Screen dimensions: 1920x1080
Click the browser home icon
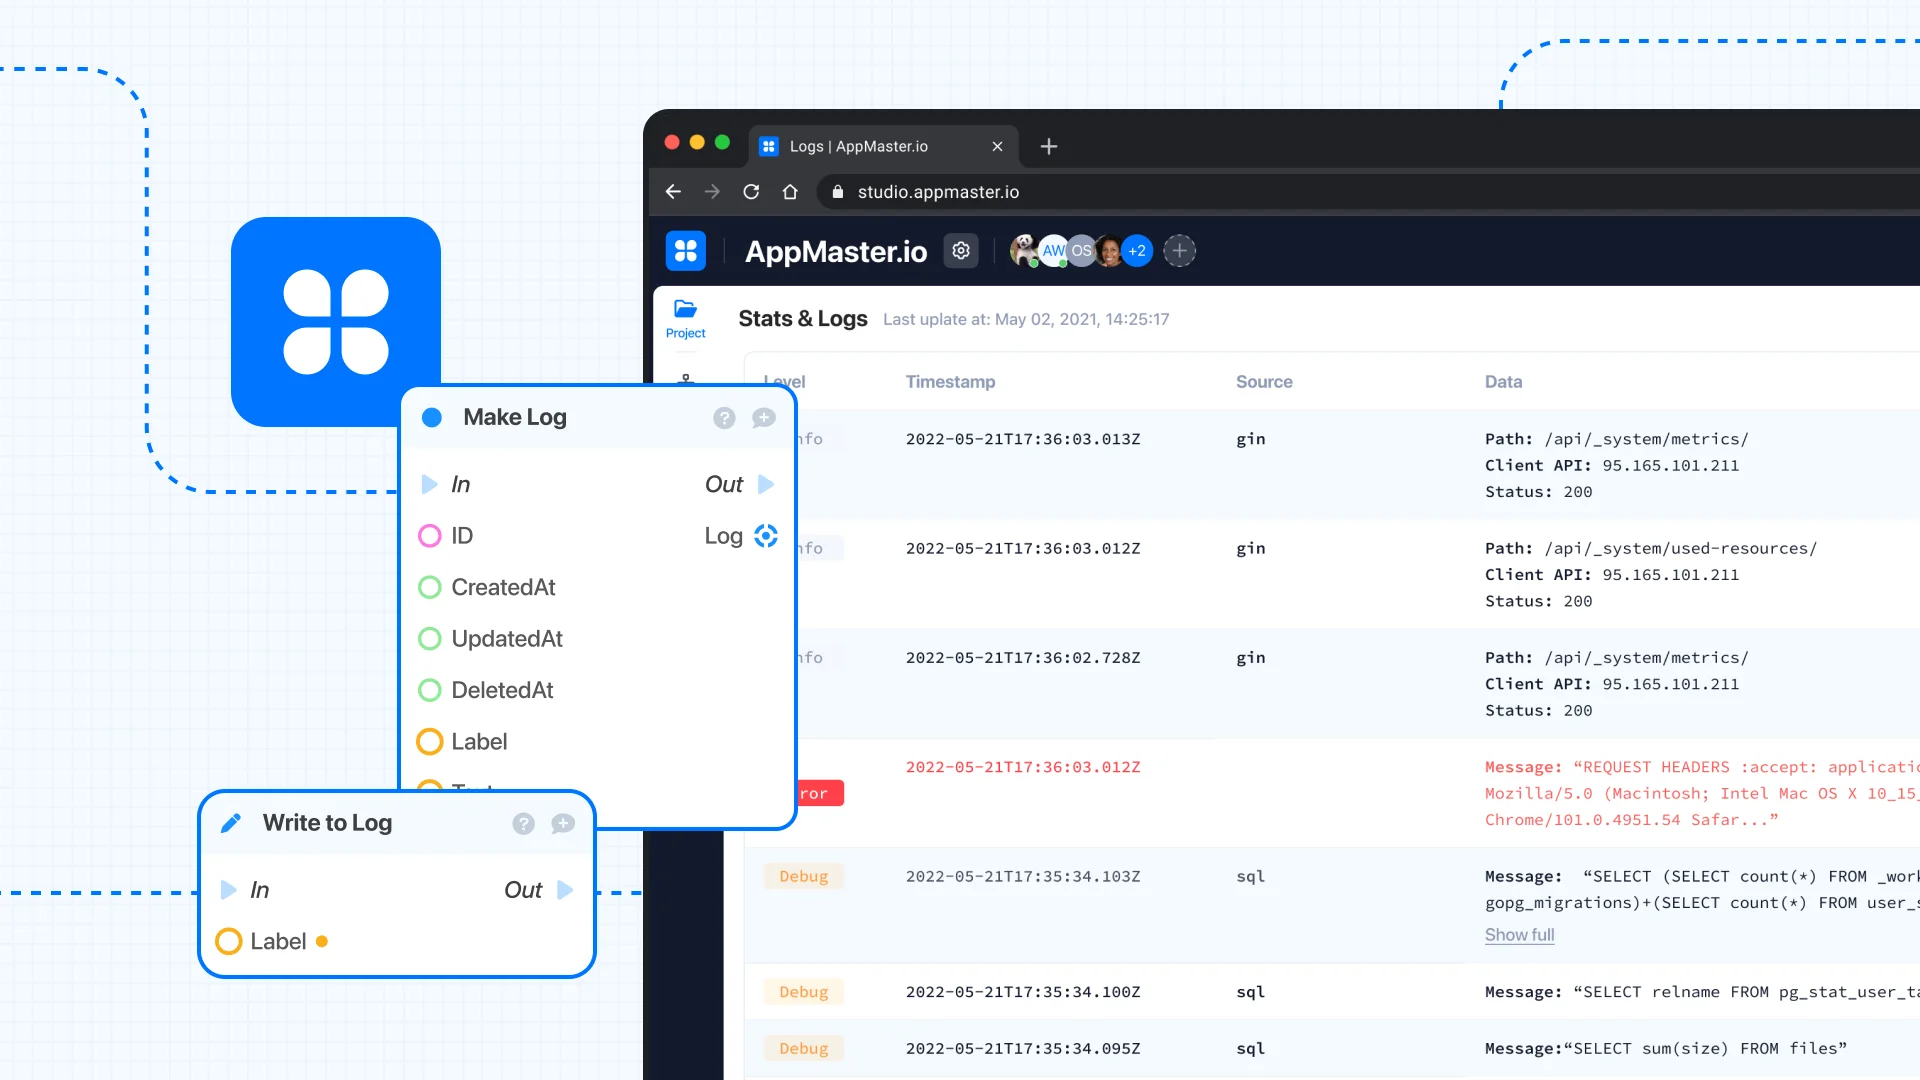[790, 192]
